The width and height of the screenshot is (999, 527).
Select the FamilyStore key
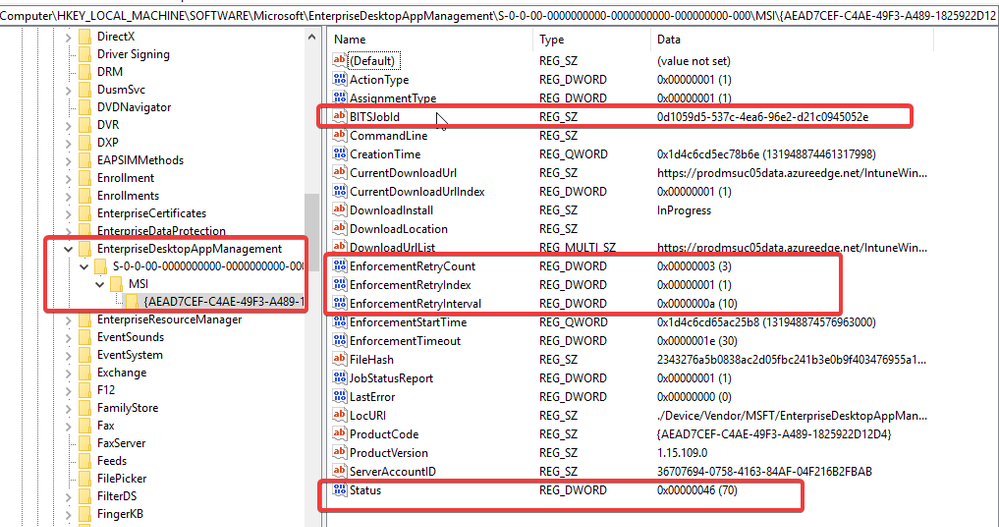tap(127, 408)
